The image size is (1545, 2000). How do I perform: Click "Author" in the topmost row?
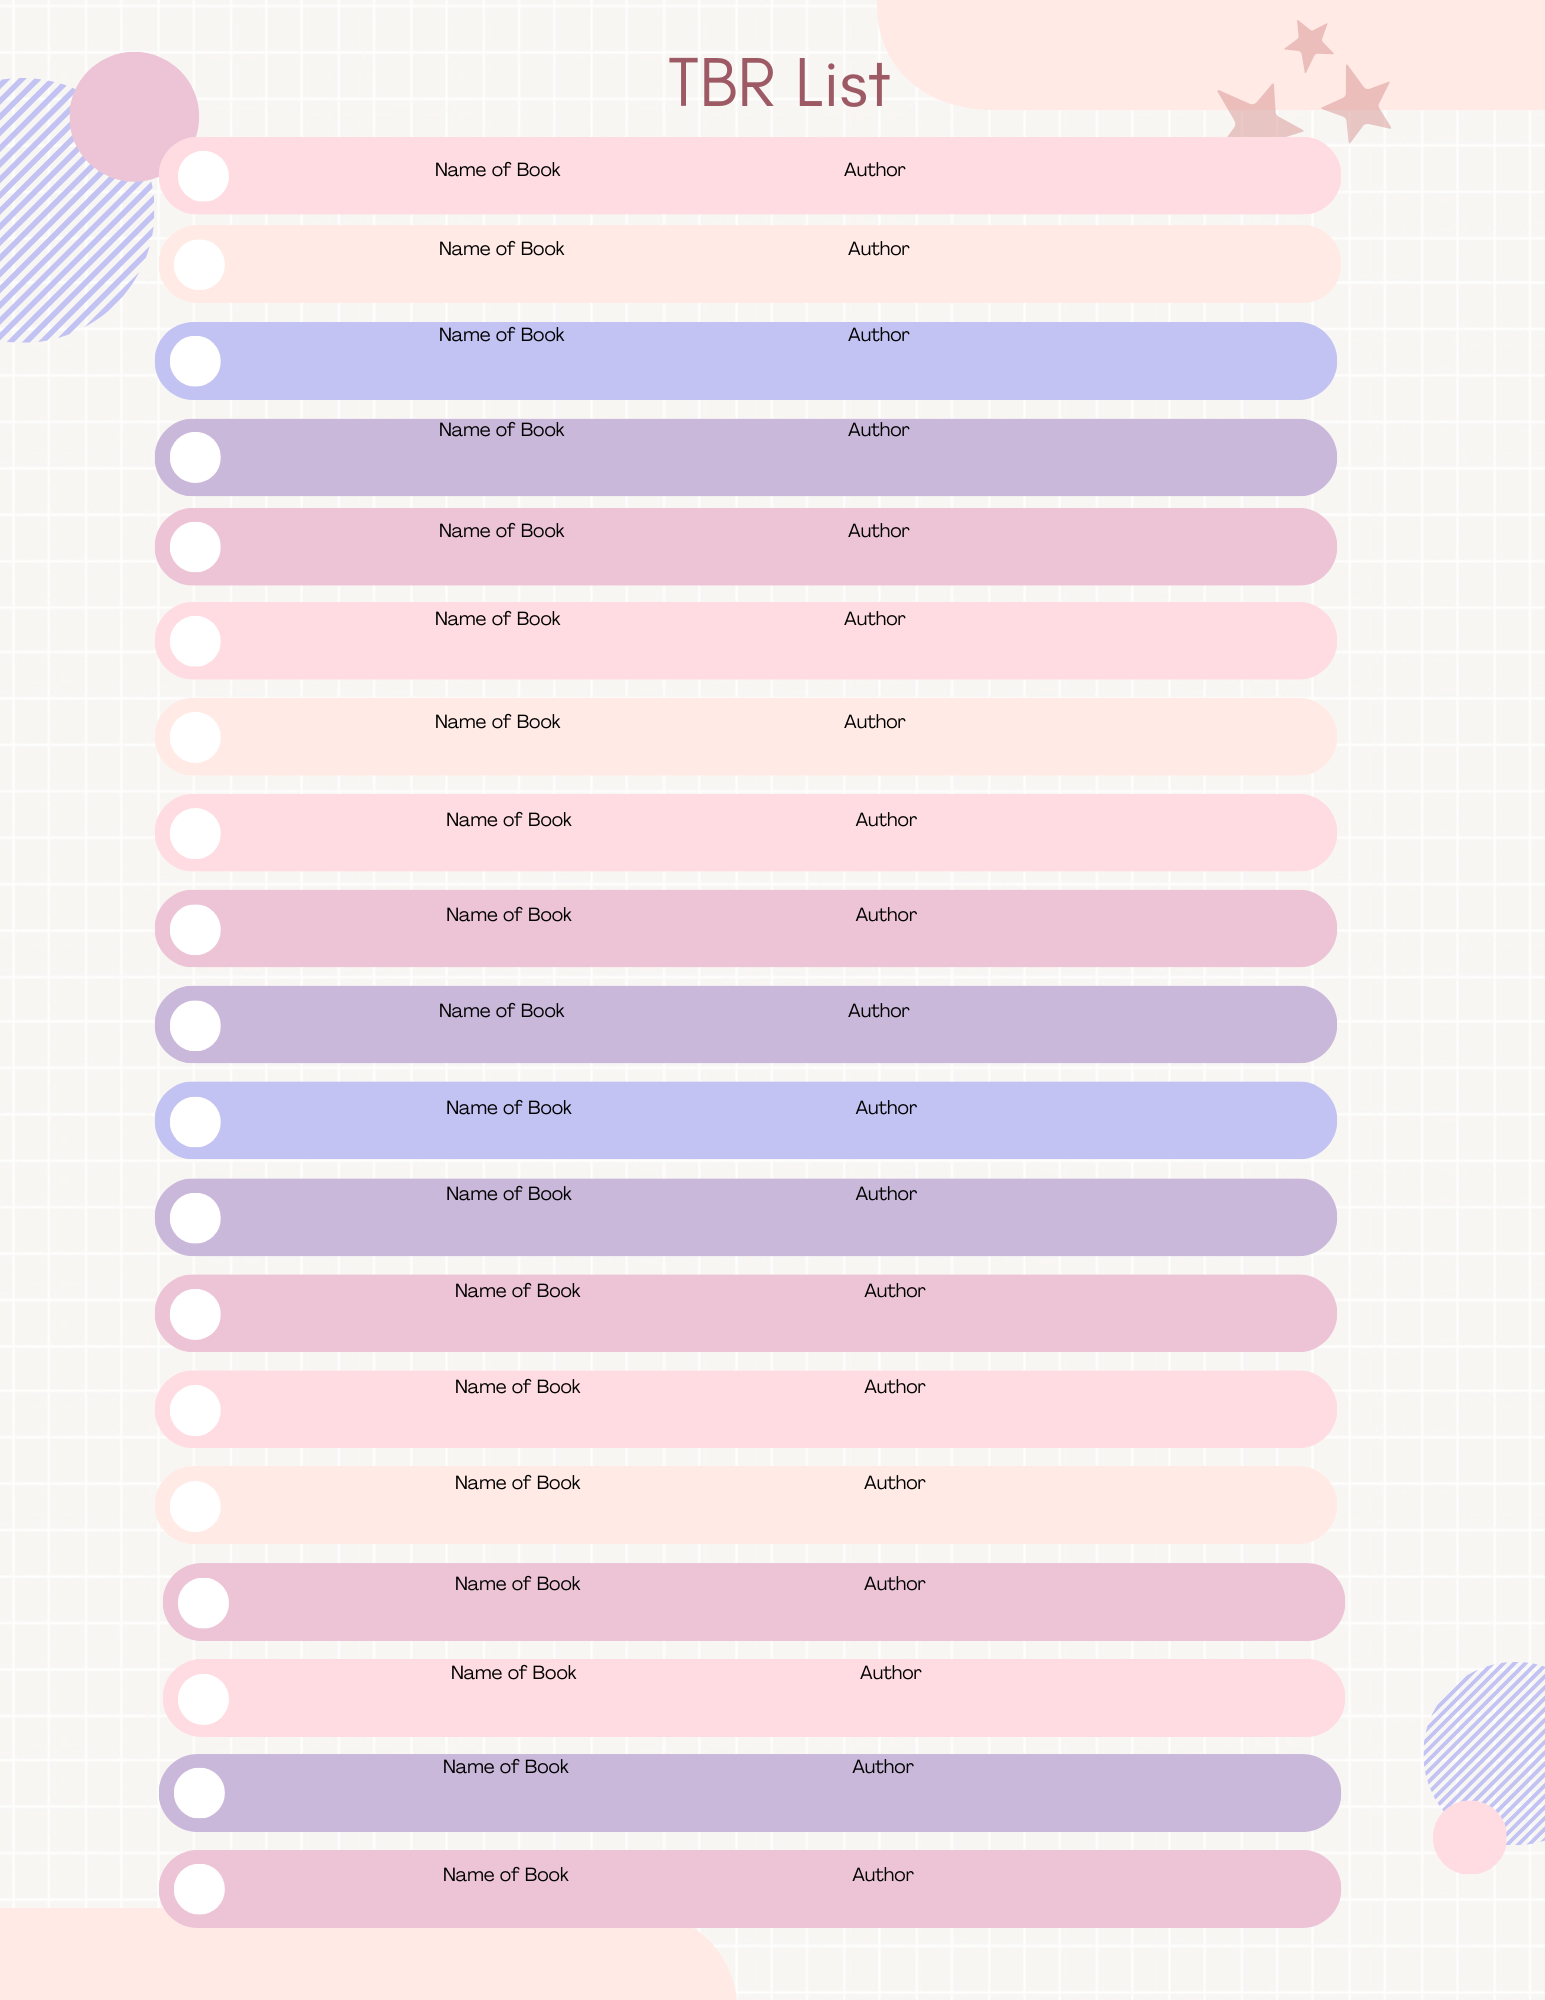(x=874, y=170)
